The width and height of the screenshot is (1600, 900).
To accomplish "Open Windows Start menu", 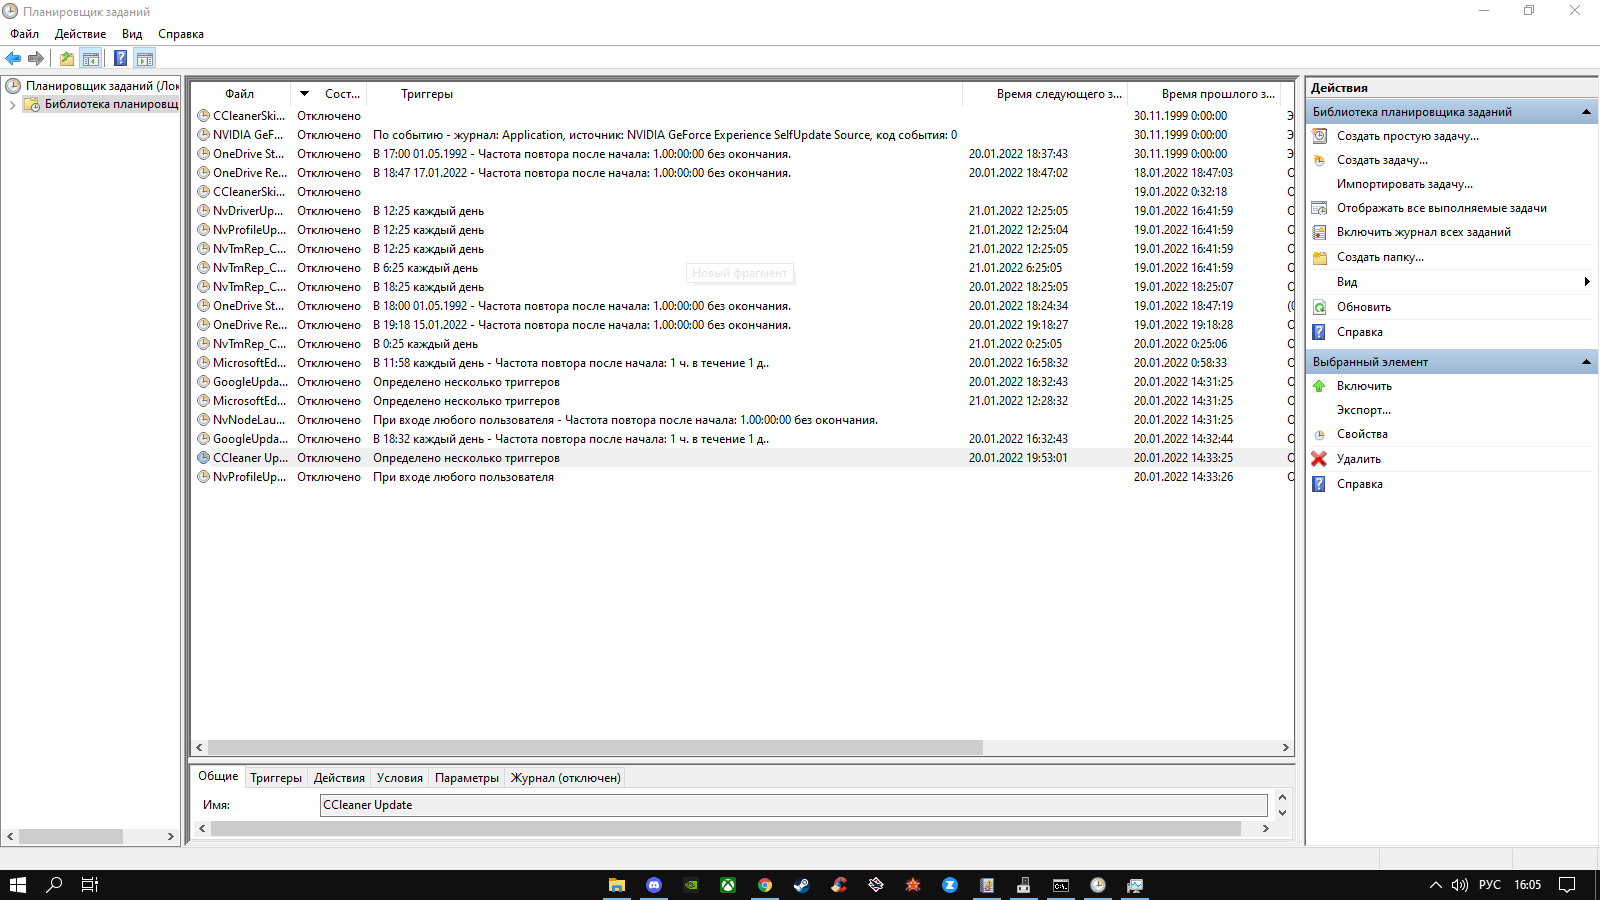I will click(x=17, y=885).
